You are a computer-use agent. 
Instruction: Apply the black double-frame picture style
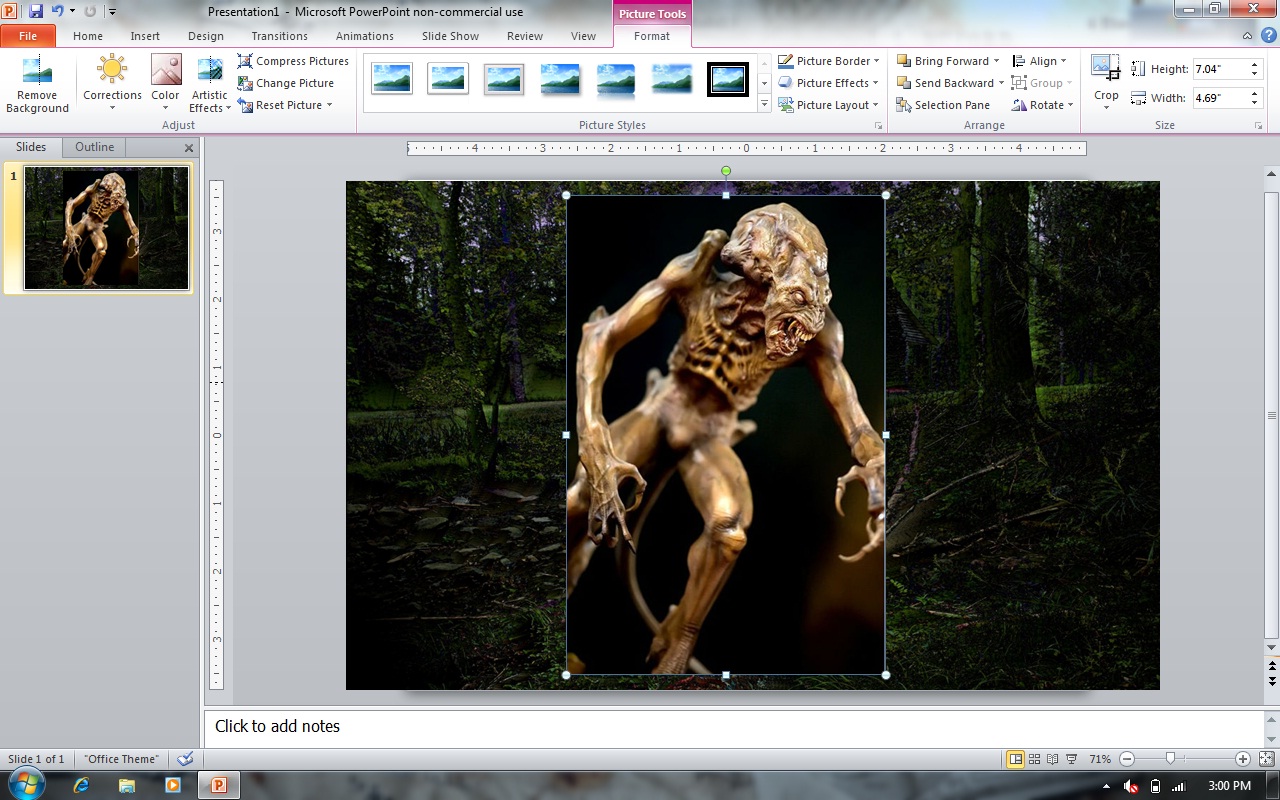(728, 78)
